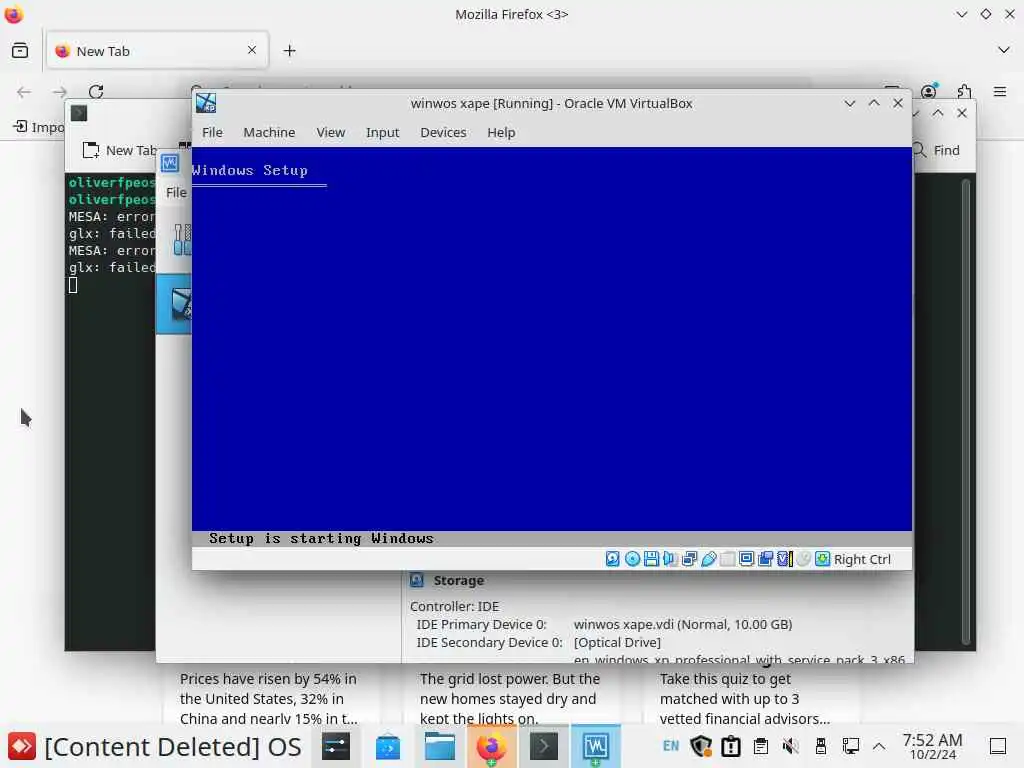Click the terminal icon in Konsole title bar
Viewport: 1024px width, 768px height.
coord(79,113)
